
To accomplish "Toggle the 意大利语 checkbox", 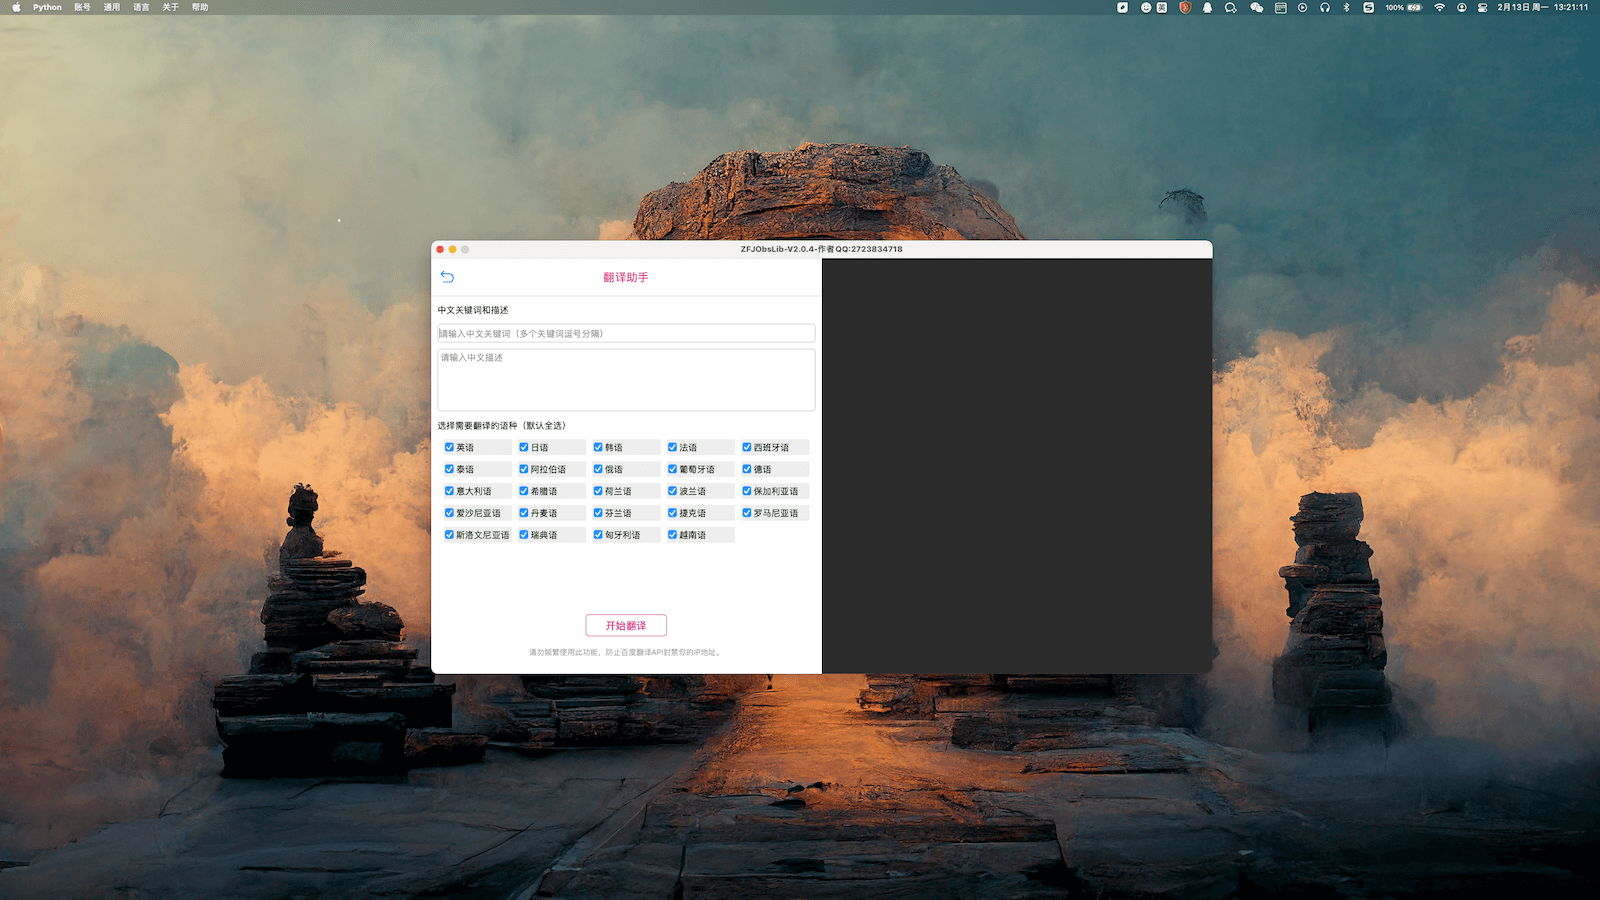I will click(x=449, y=491).
